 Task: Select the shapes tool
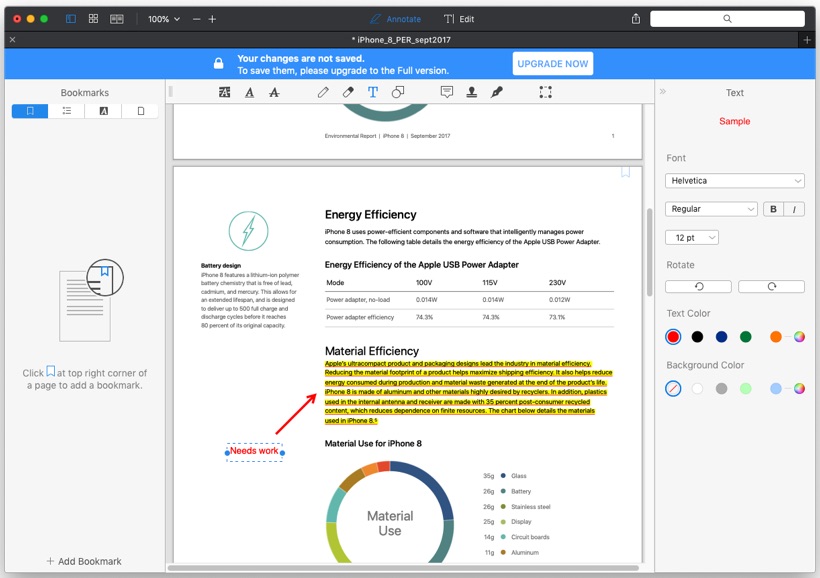(x=397, y=93)
